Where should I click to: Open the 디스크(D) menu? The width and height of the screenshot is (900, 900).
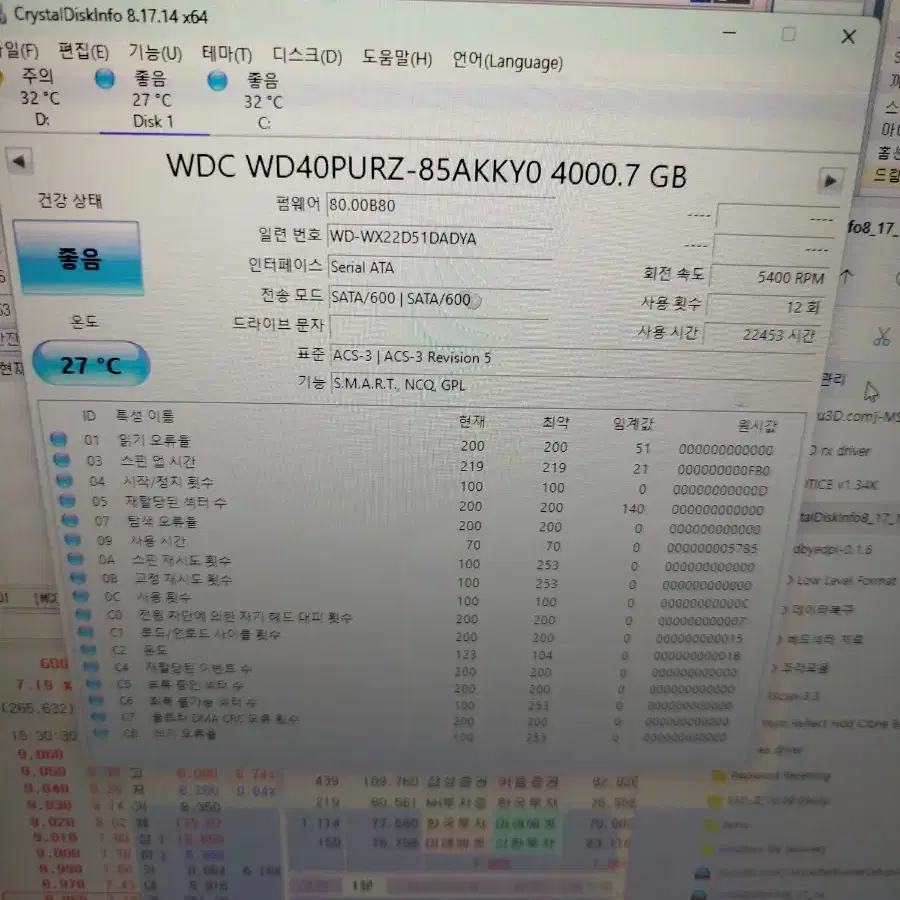click(307, 56)
